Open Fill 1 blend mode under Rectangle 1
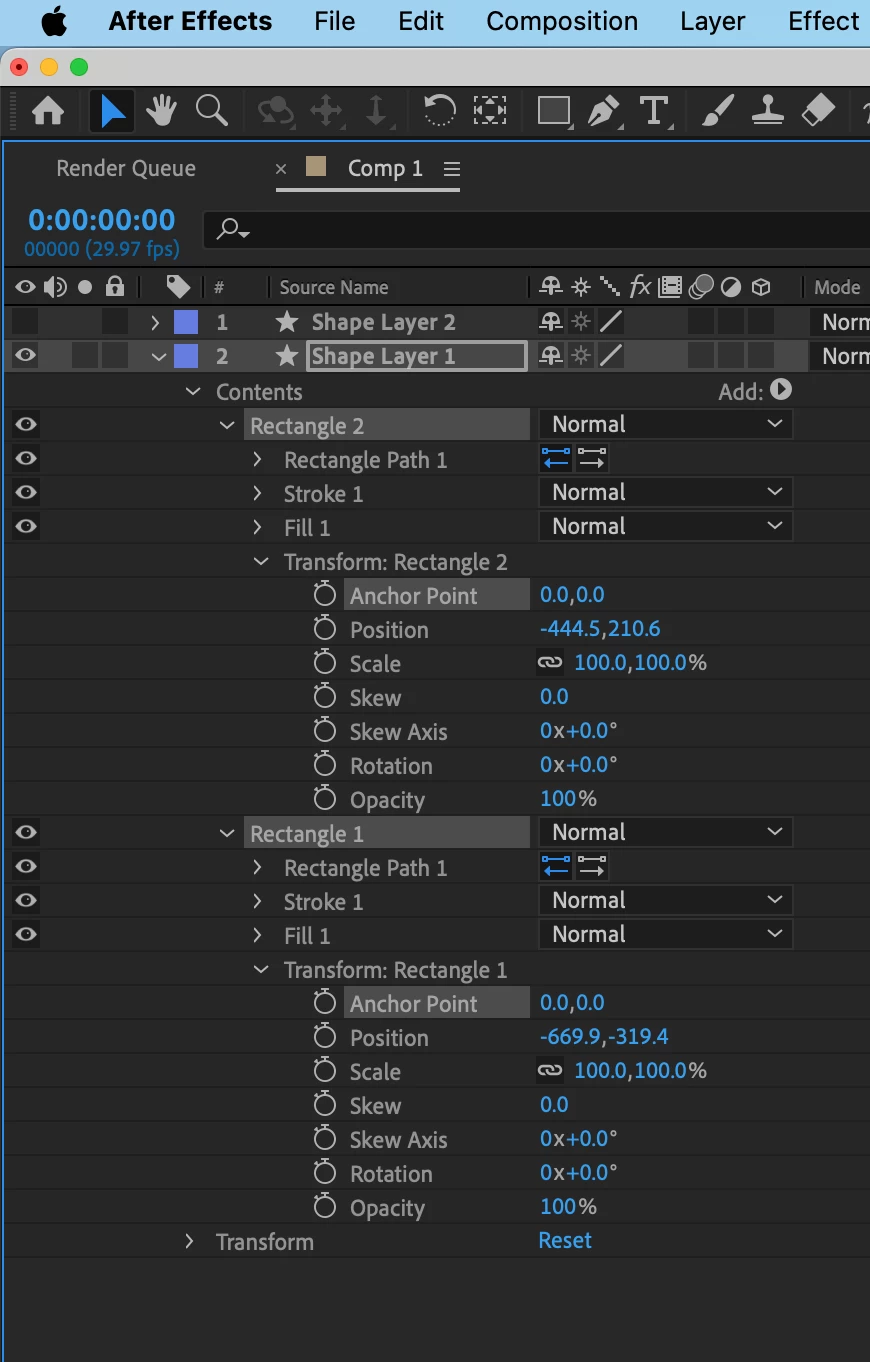Viewport: 870px width, 1362px height. click(x=666, y=934)
